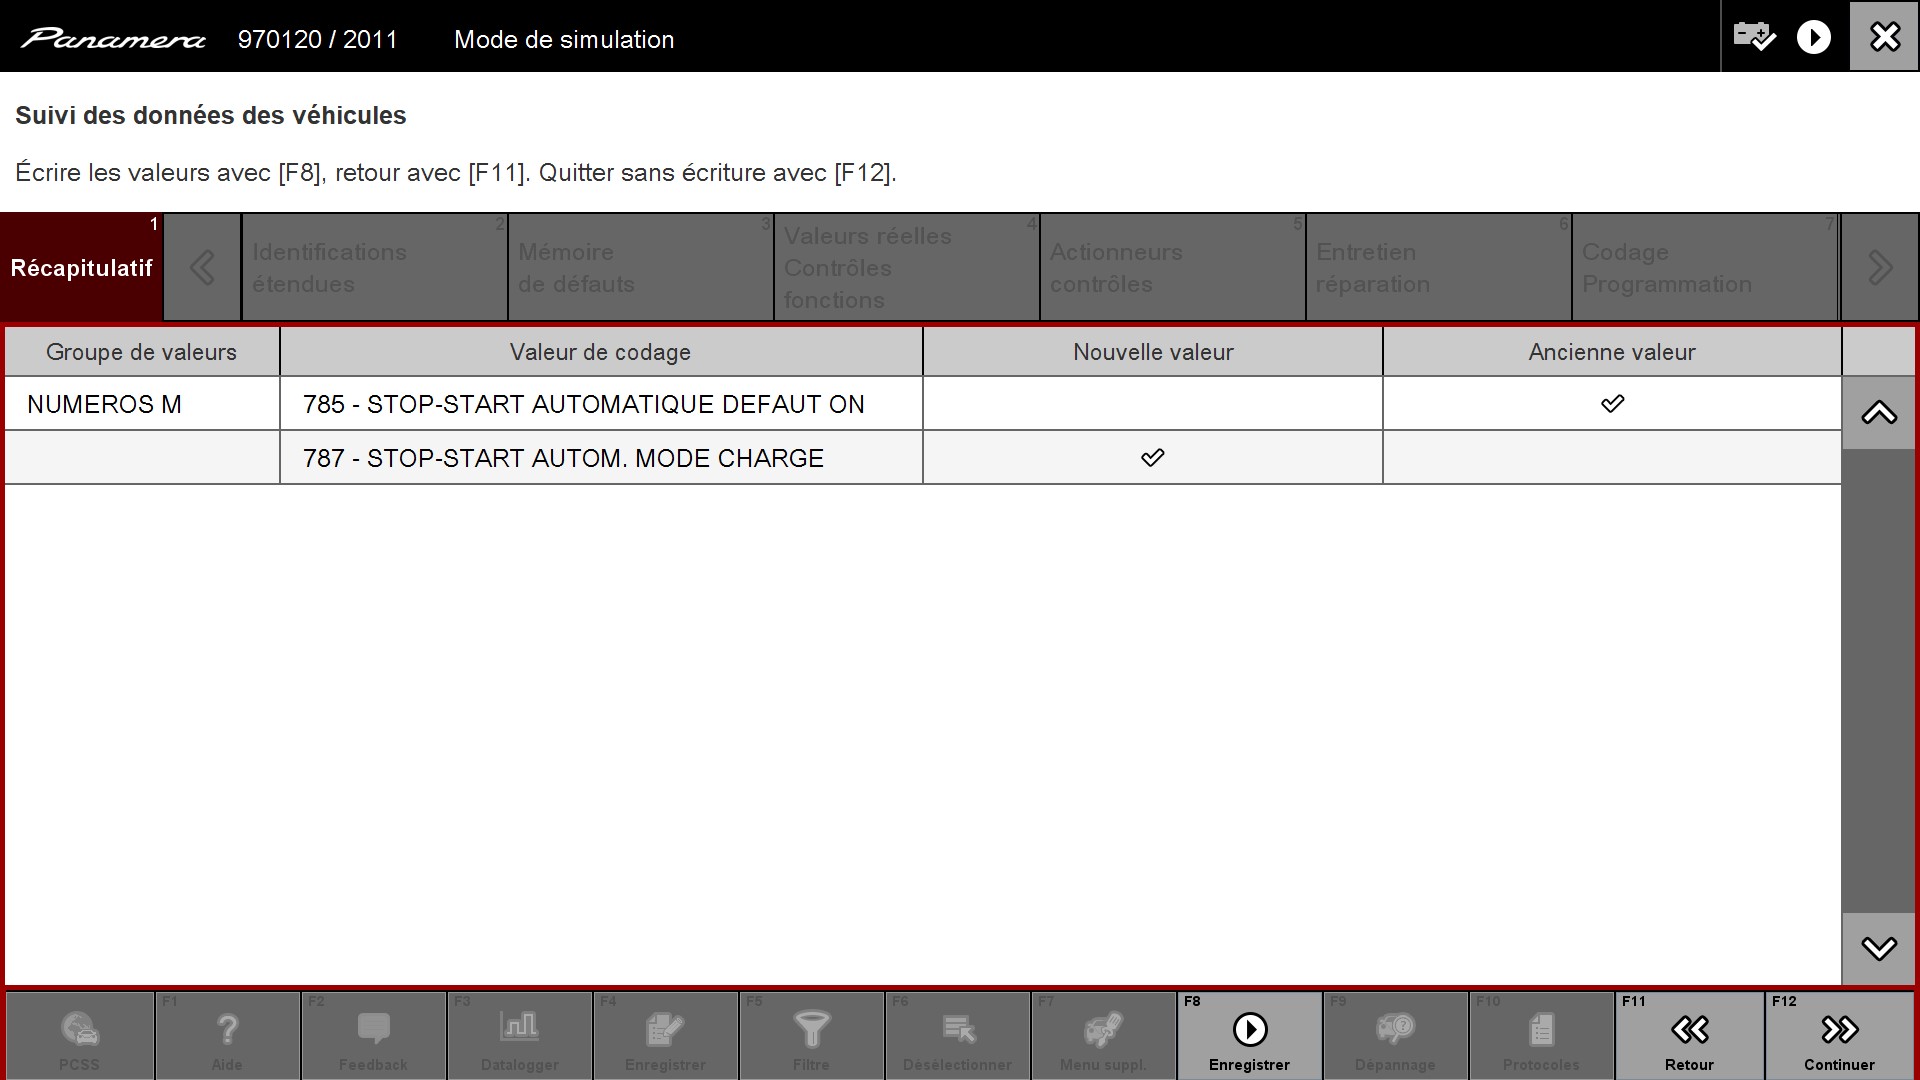Click the F4 Enregistrer notepad button

click(x=665, y=1035)
